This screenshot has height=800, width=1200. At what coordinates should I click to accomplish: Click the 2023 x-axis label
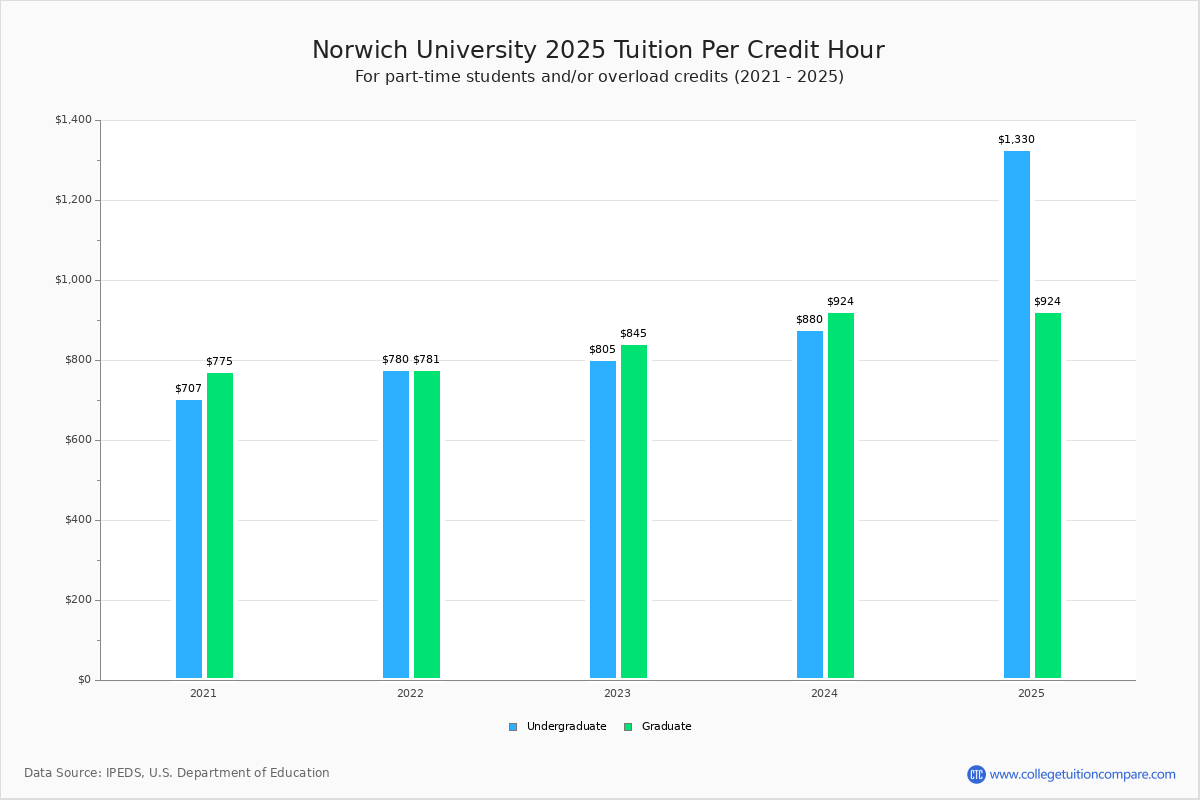click(617, 693)
